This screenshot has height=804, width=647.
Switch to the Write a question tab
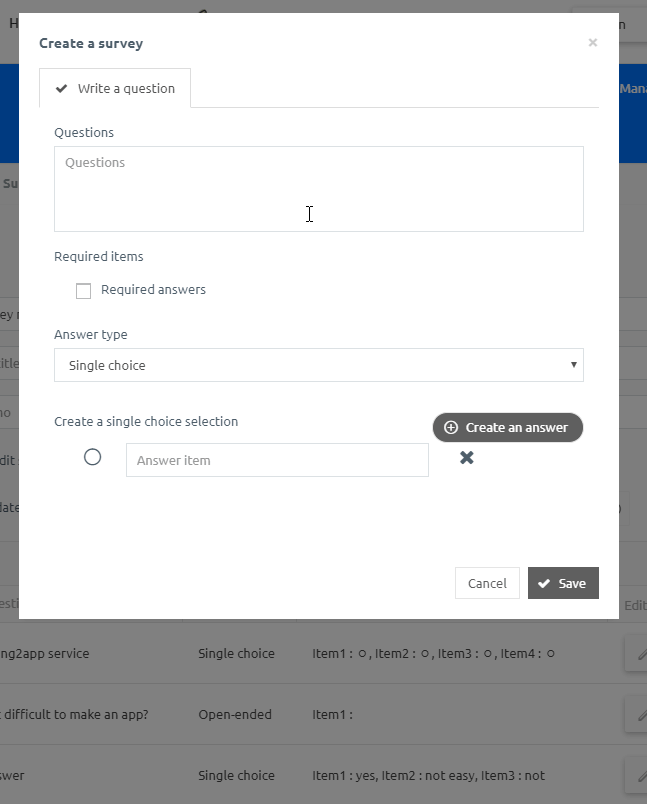tap(114, 88)
